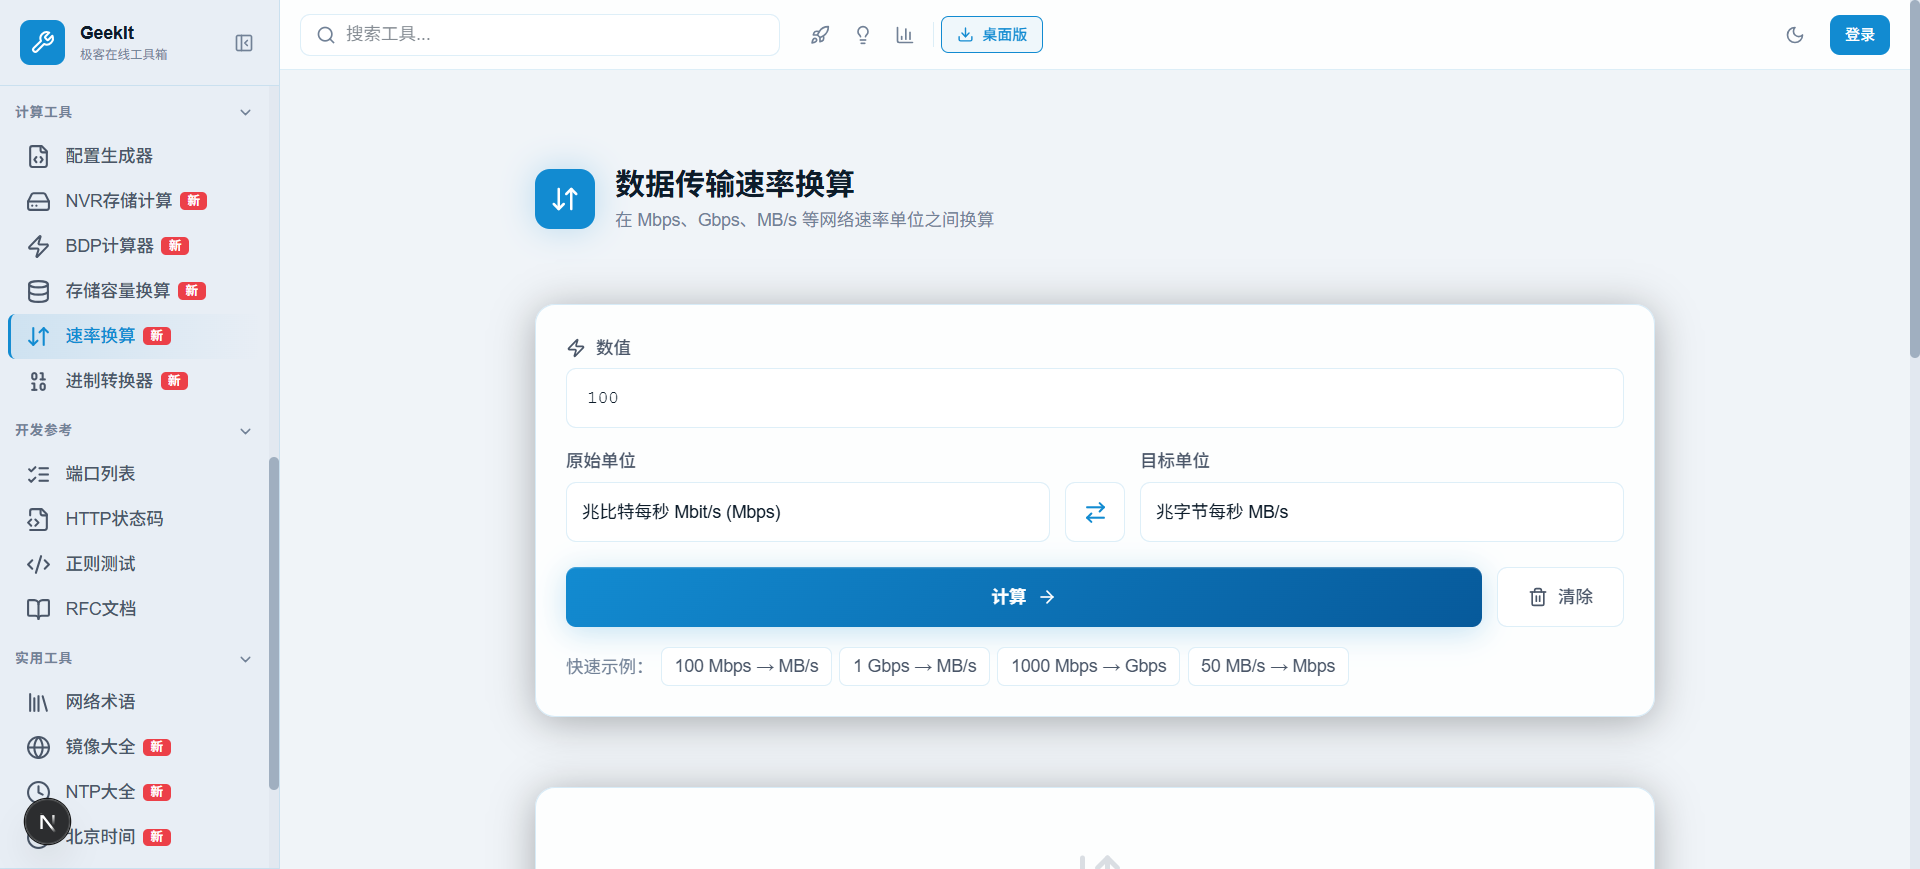1920x869 pixels.
Task: Use example 1 Gbps → MB/s
Action: [914, 666]
